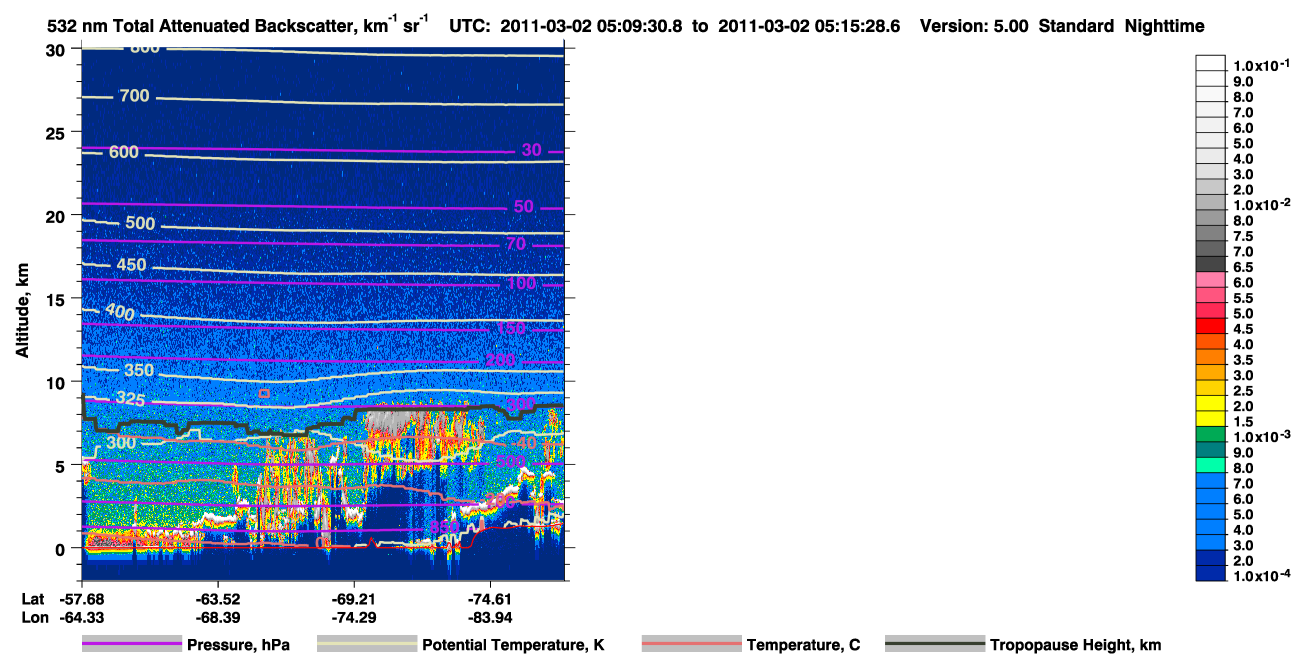Click the colorbar label '2.5'

(1242, 390)
